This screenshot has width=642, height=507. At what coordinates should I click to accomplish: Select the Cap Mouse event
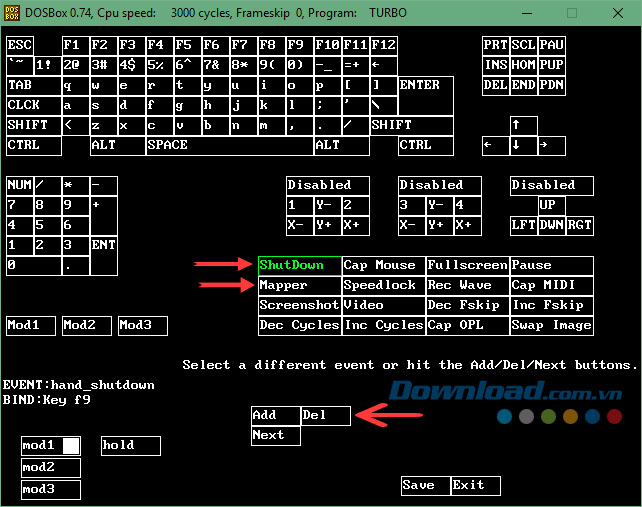pyautogui.click(x=384, y=266)
